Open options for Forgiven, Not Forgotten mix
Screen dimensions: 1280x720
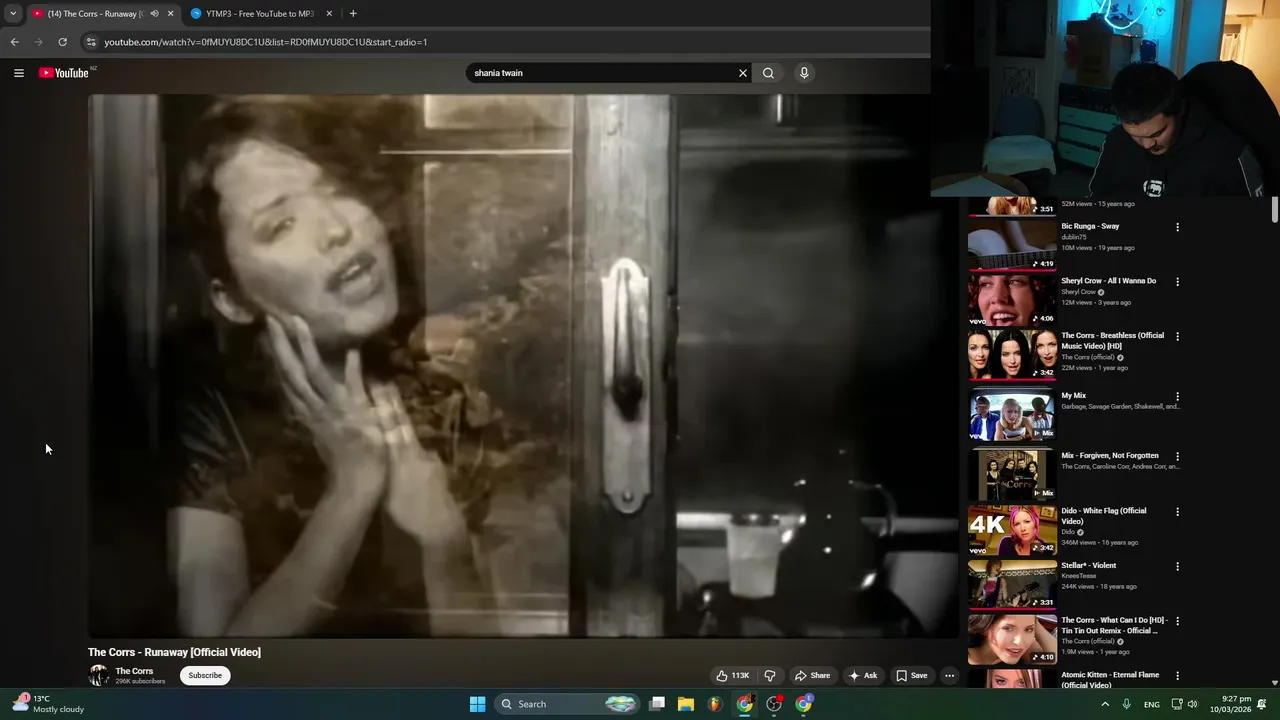click(1177, 457)
